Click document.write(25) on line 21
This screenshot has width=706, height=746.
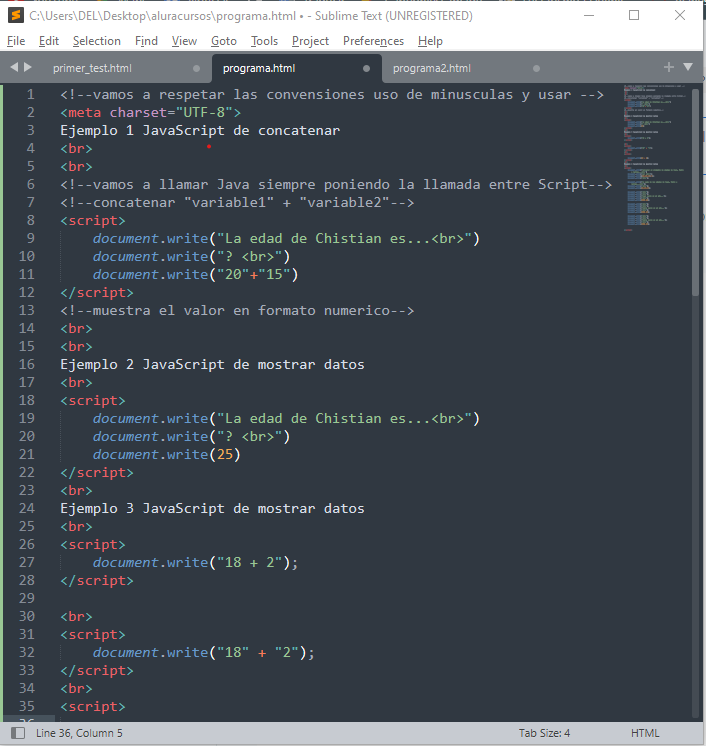coord(167,454)
